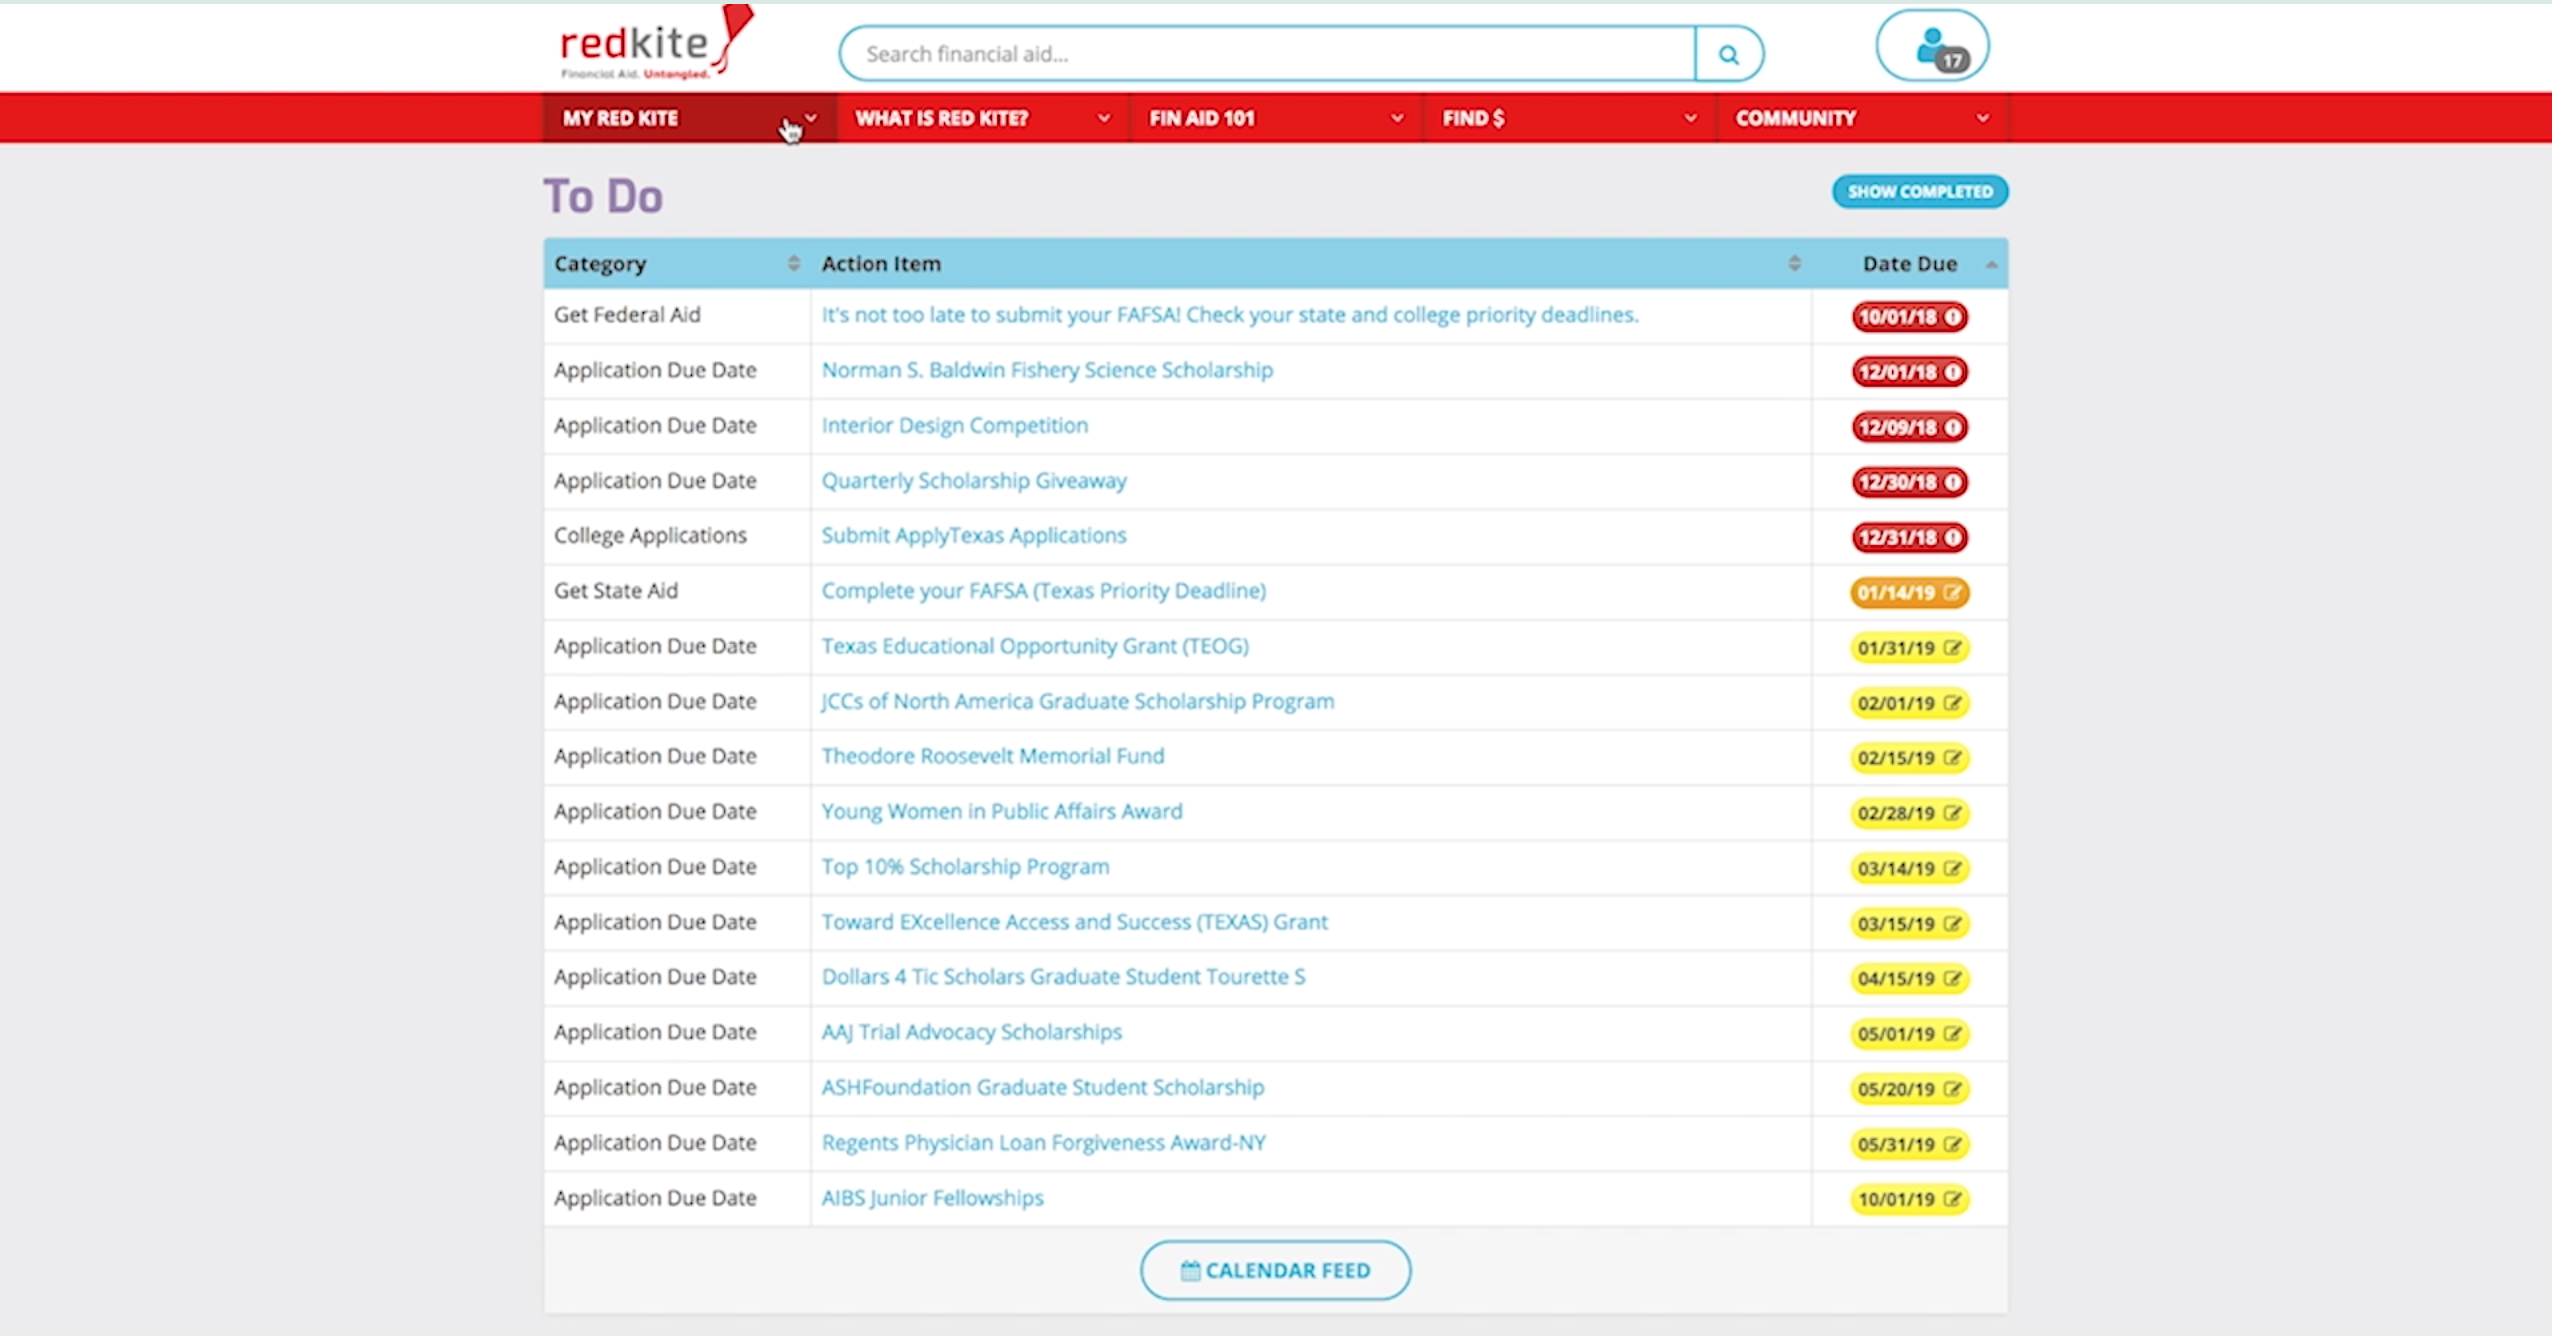Expand the What Is Red Kite? chevron
The image size is (2552, 1336).
(x=1104, y=118)
